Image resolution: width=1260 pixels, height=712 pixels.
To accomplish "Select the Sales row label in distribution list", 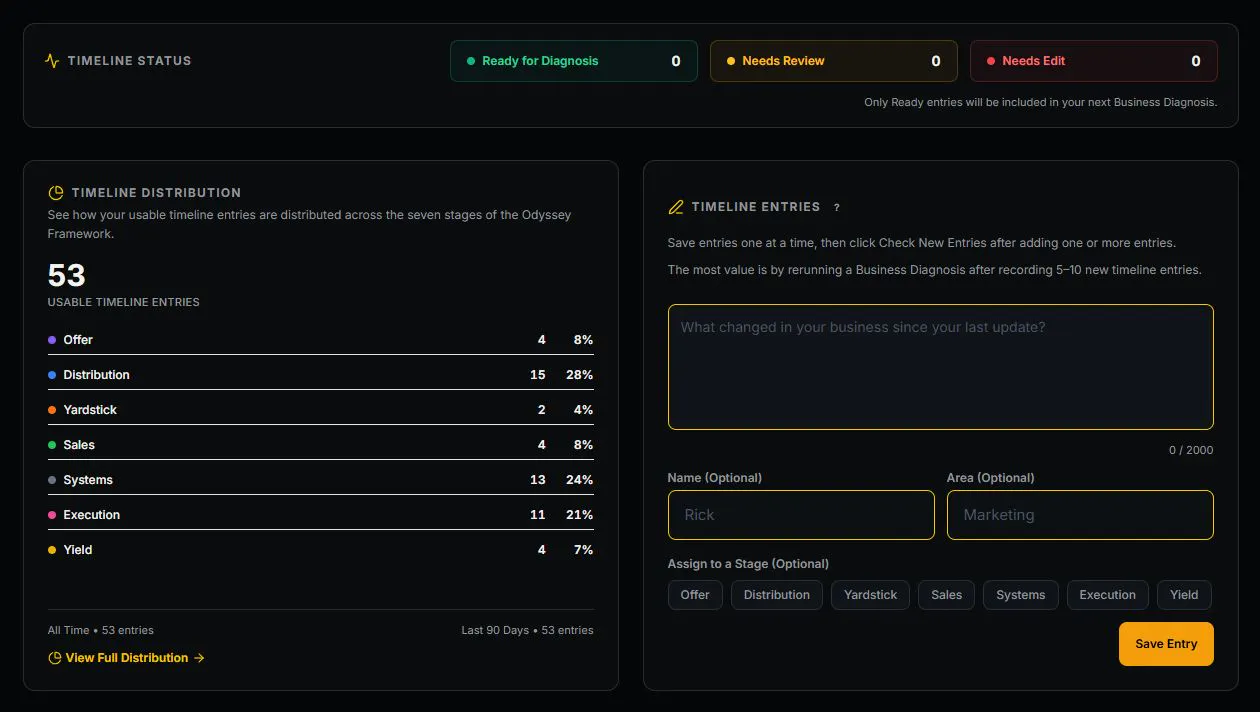I will tap(79, 445).
